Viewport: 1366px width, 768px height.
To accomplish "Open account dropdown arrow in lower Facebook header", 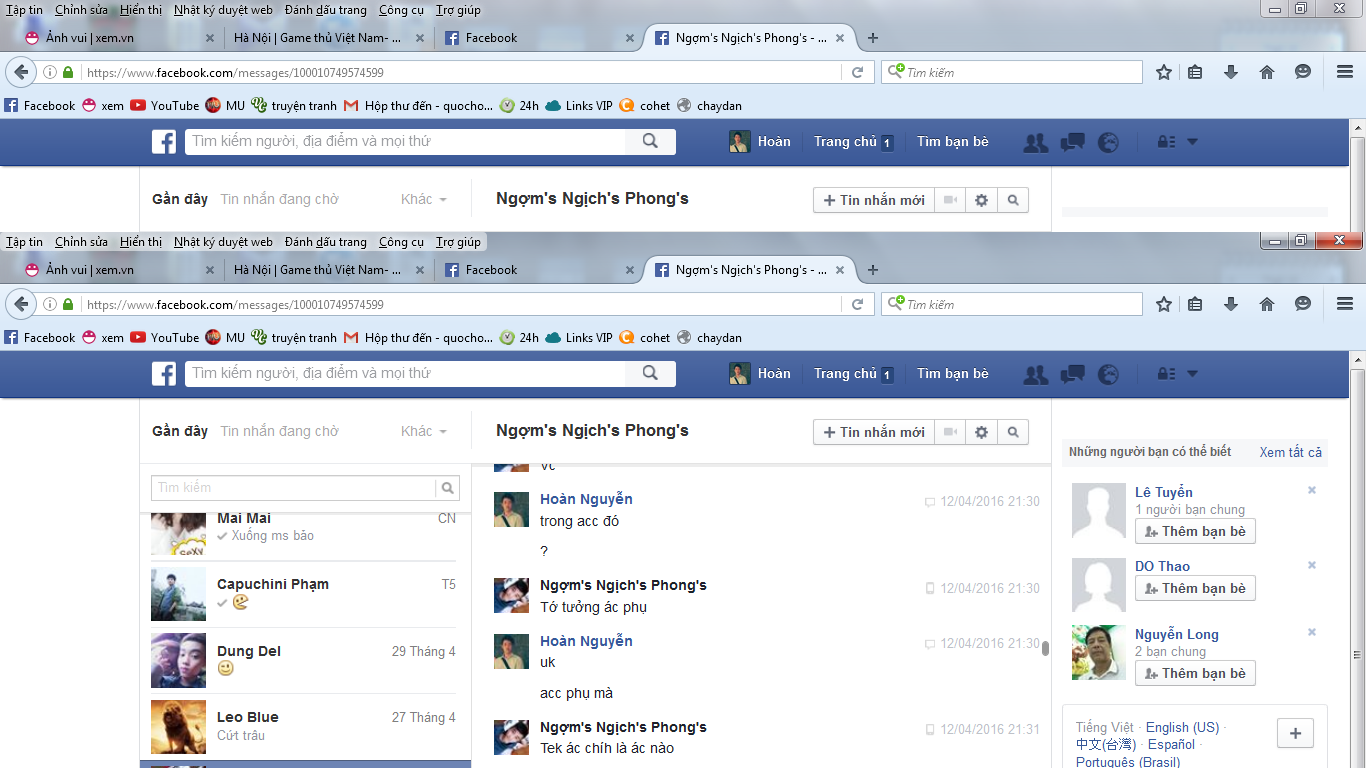I will coord(1192,374).
